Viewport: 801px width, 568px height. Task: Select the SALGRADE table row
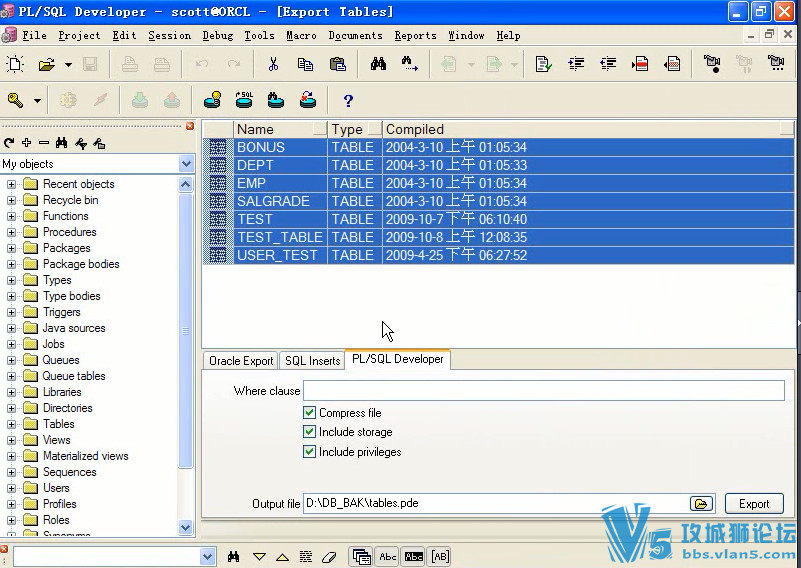click(499, 201)
